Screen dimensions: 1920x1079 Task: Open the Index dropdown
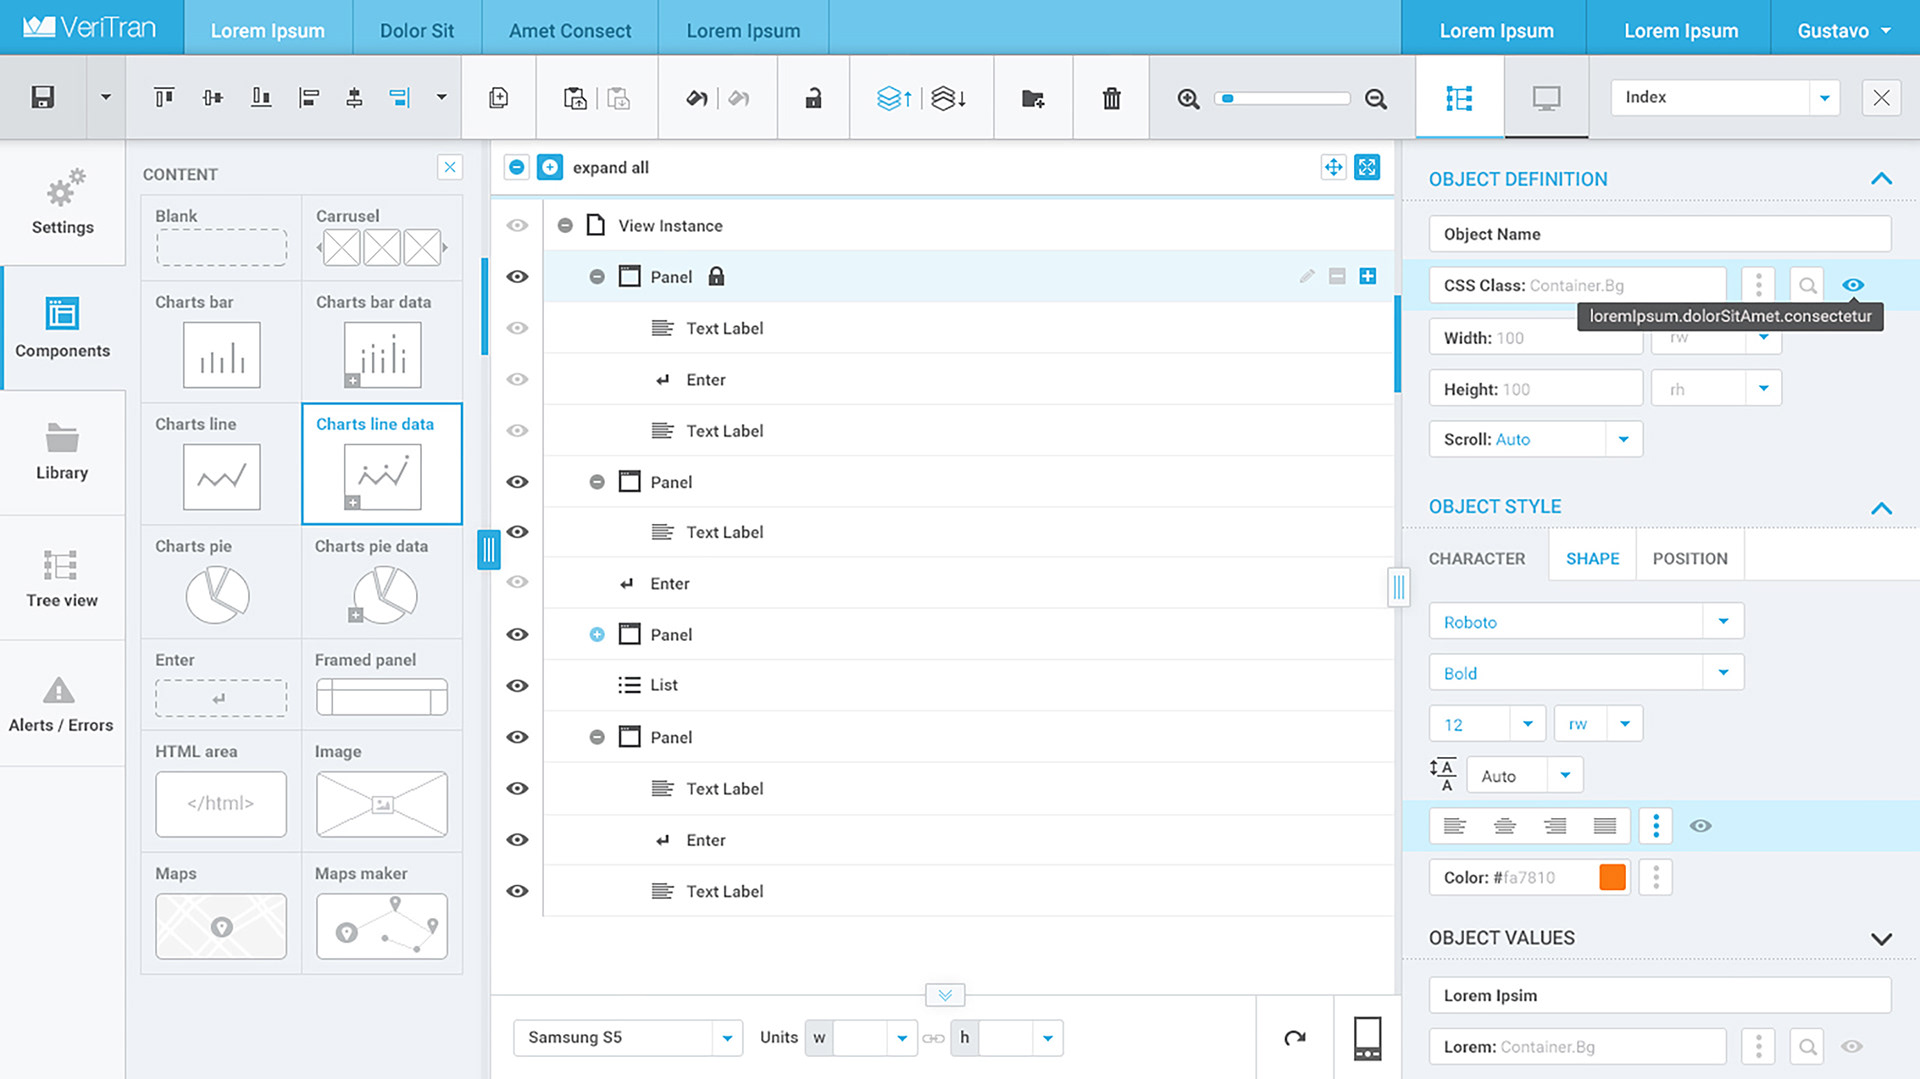[x=1725, y=97]
